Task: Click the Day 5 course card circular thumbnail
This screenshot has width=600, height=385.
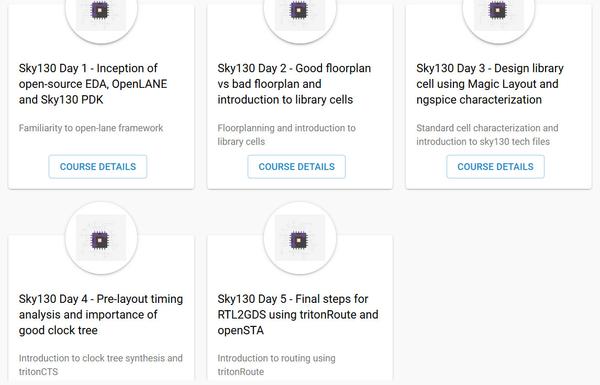Action: click(300, 238)
